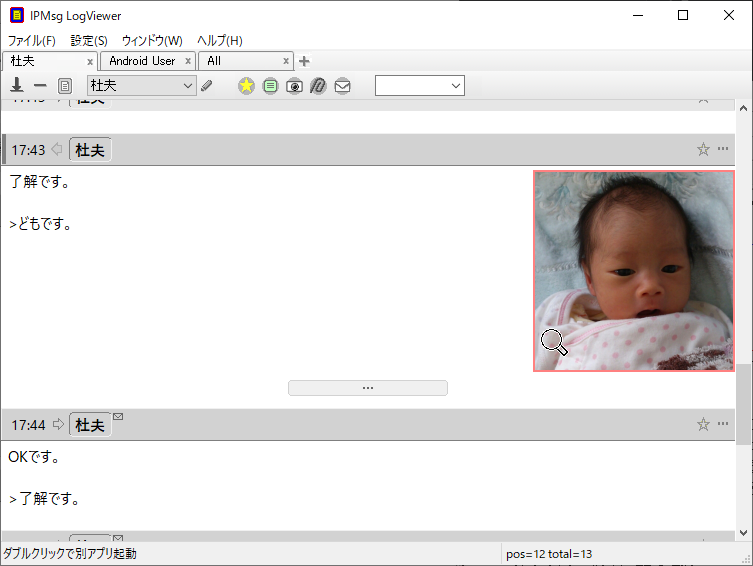Toggle the yellow star favorites filter
Viewport: 753px width, 566px height.
click(246, 86)
